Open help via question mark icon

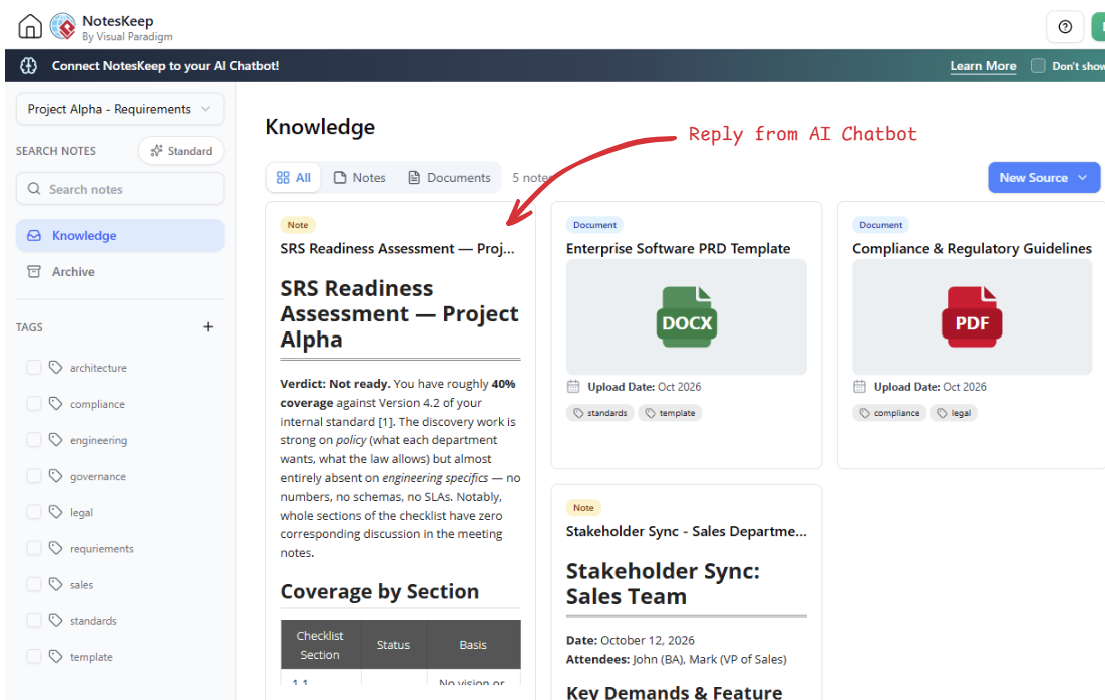tap(1065, 27)
